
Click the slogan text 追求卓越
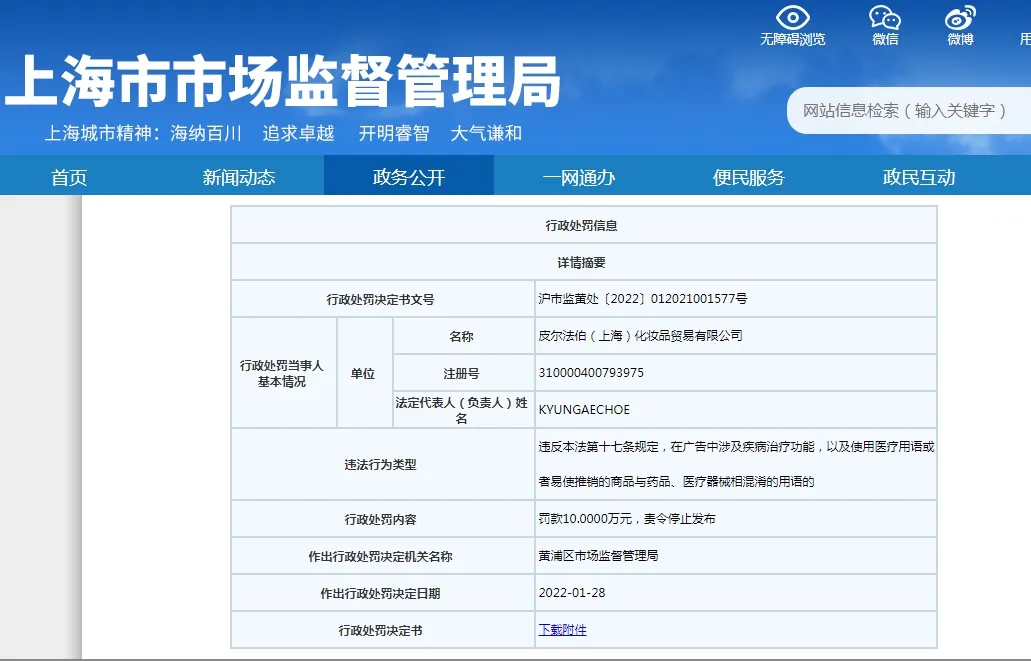(x=299, y=133)
